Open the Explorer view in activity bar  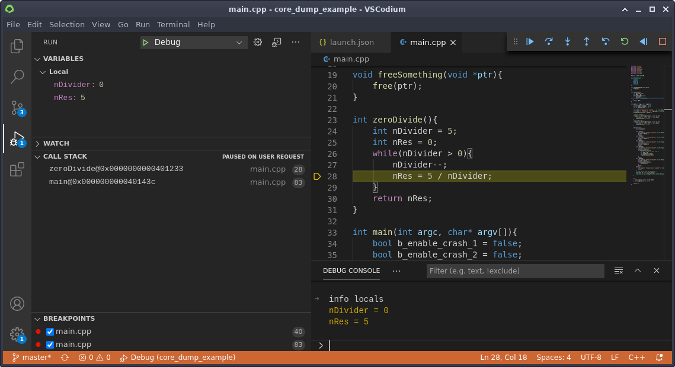[x=17, y=46]
